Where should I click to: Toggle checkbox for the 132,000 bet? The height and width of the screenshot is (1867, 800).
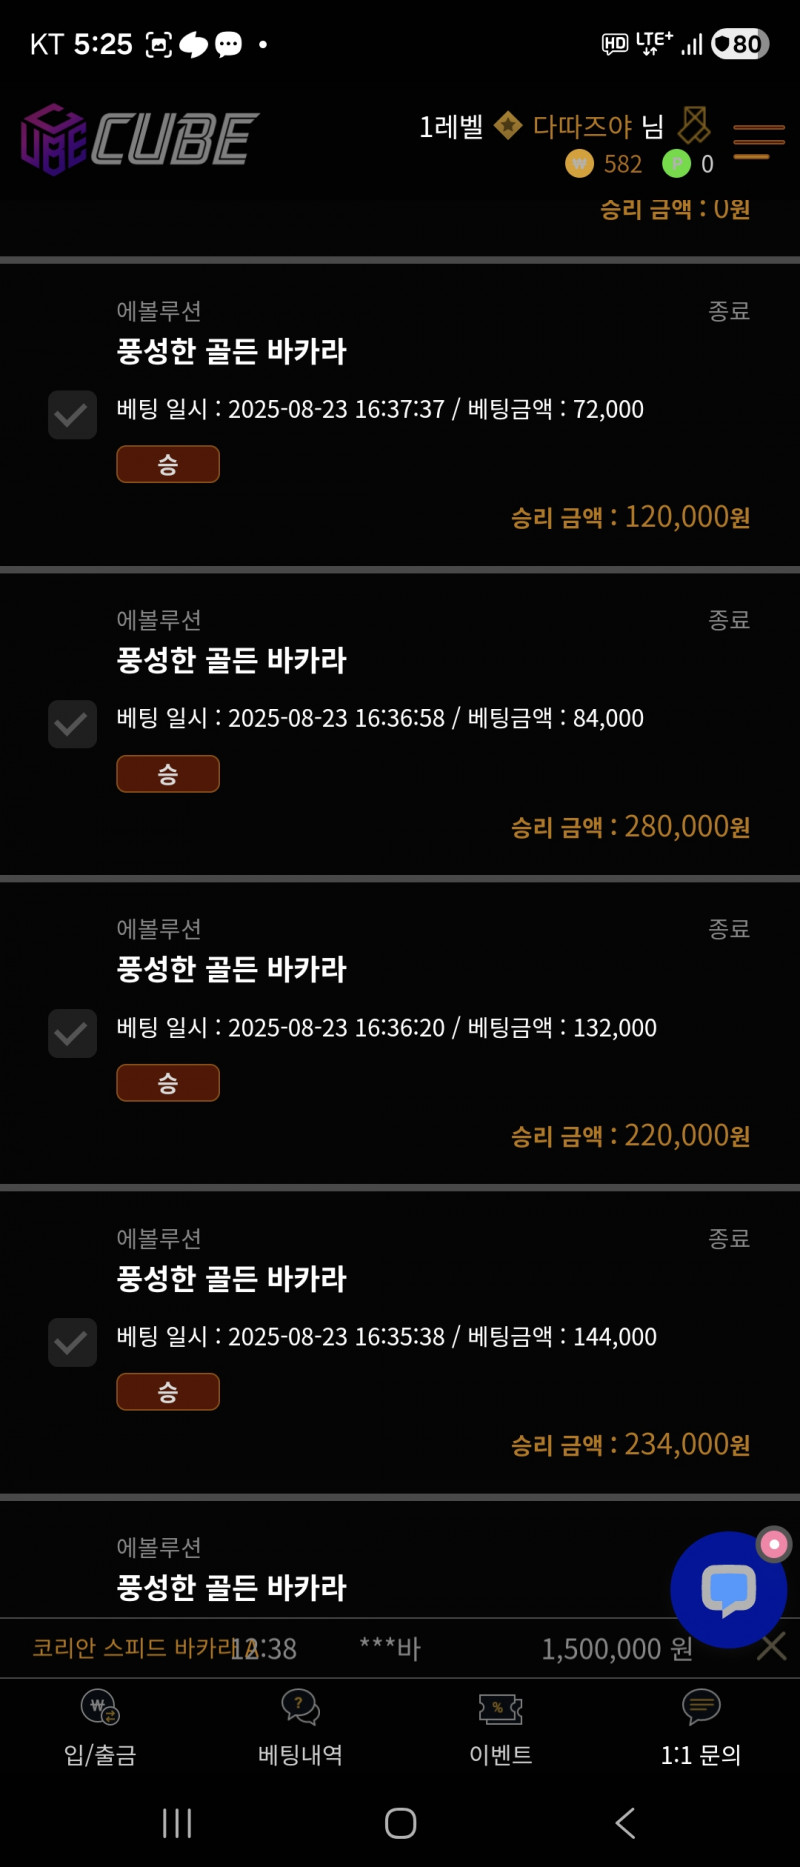coord(72,1033)
